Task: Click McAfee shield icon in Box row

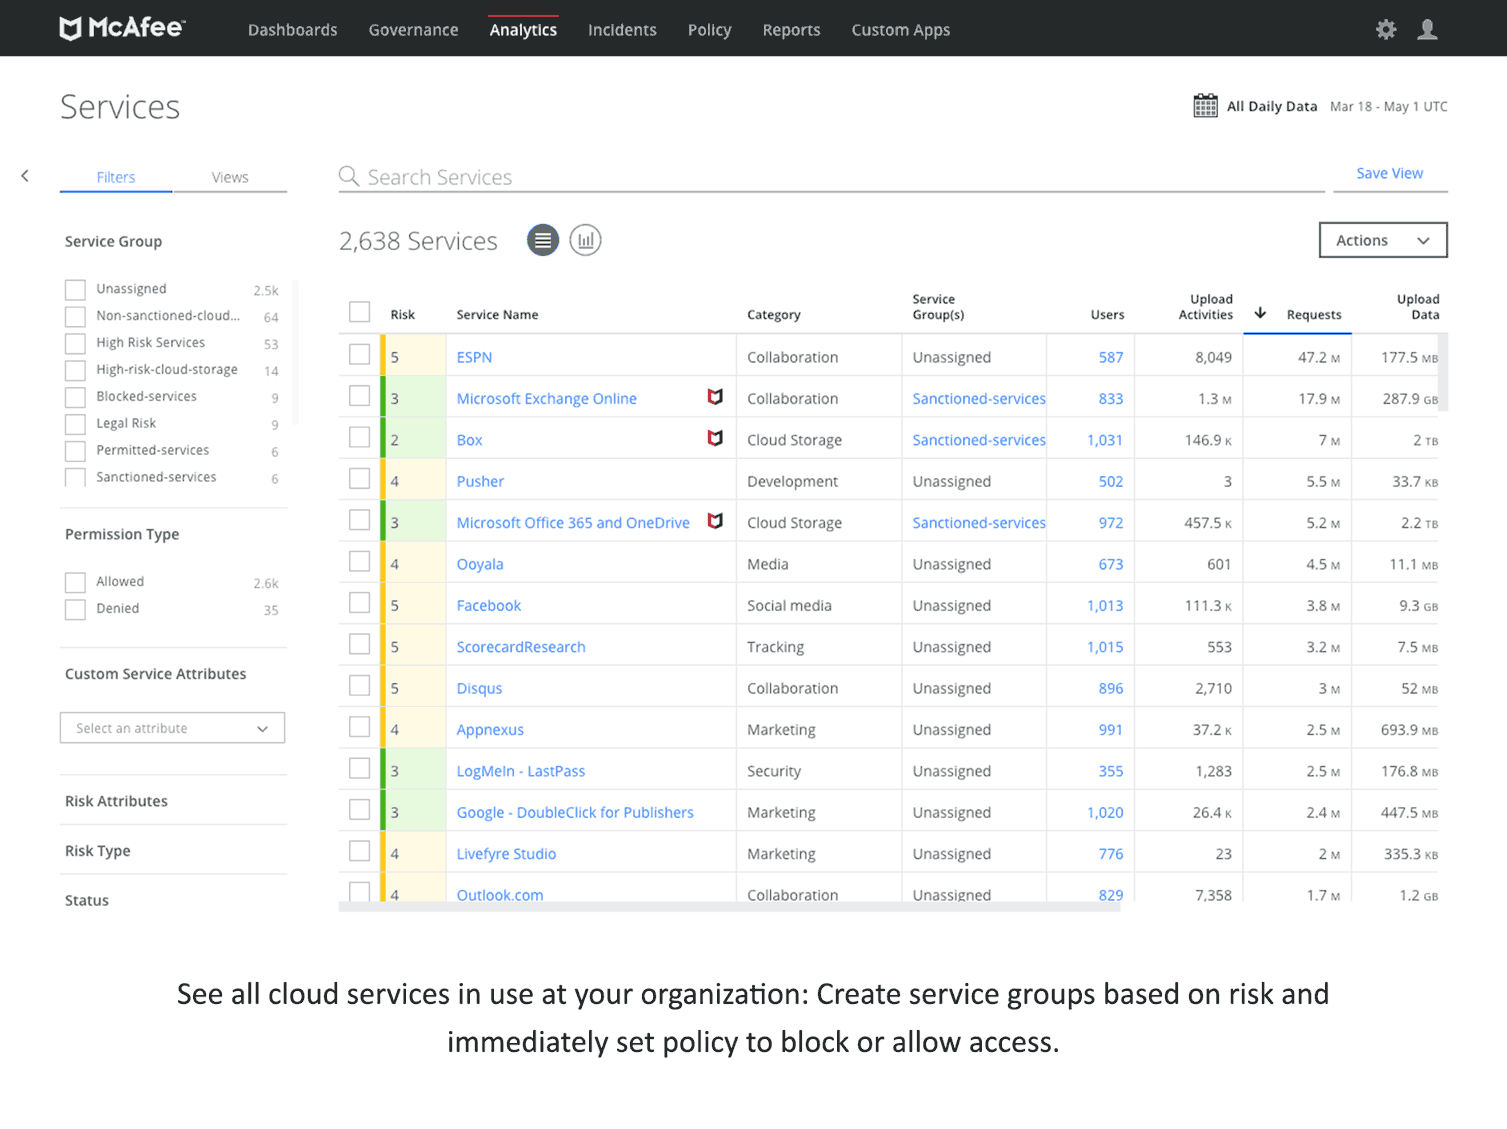Action: pyautogui.click(x=715, y=438)
